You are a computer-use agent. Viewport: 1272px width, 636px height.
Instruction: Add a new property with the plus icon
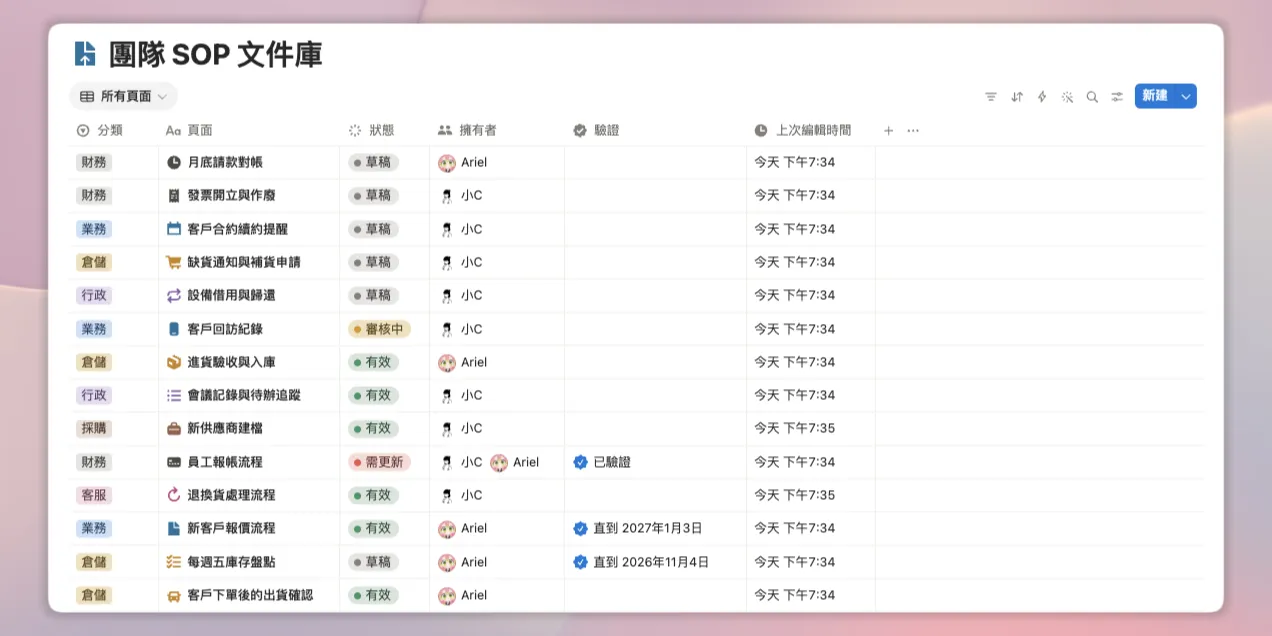point(888,130)
